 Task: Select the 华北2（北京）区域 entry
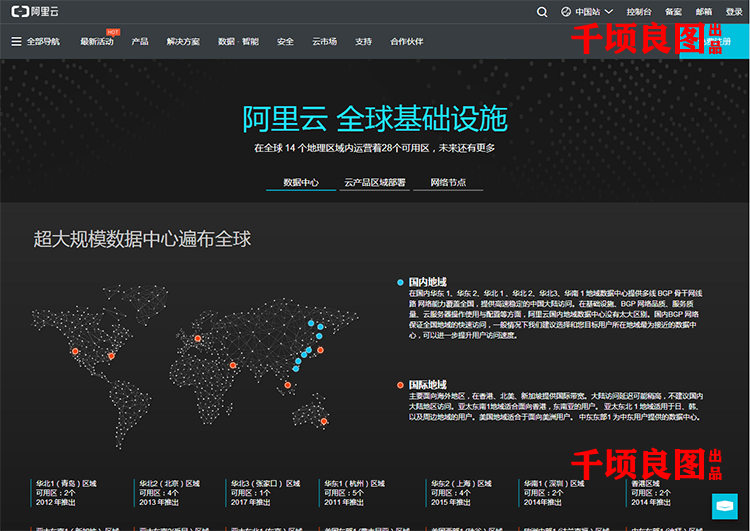coord(169,493)
